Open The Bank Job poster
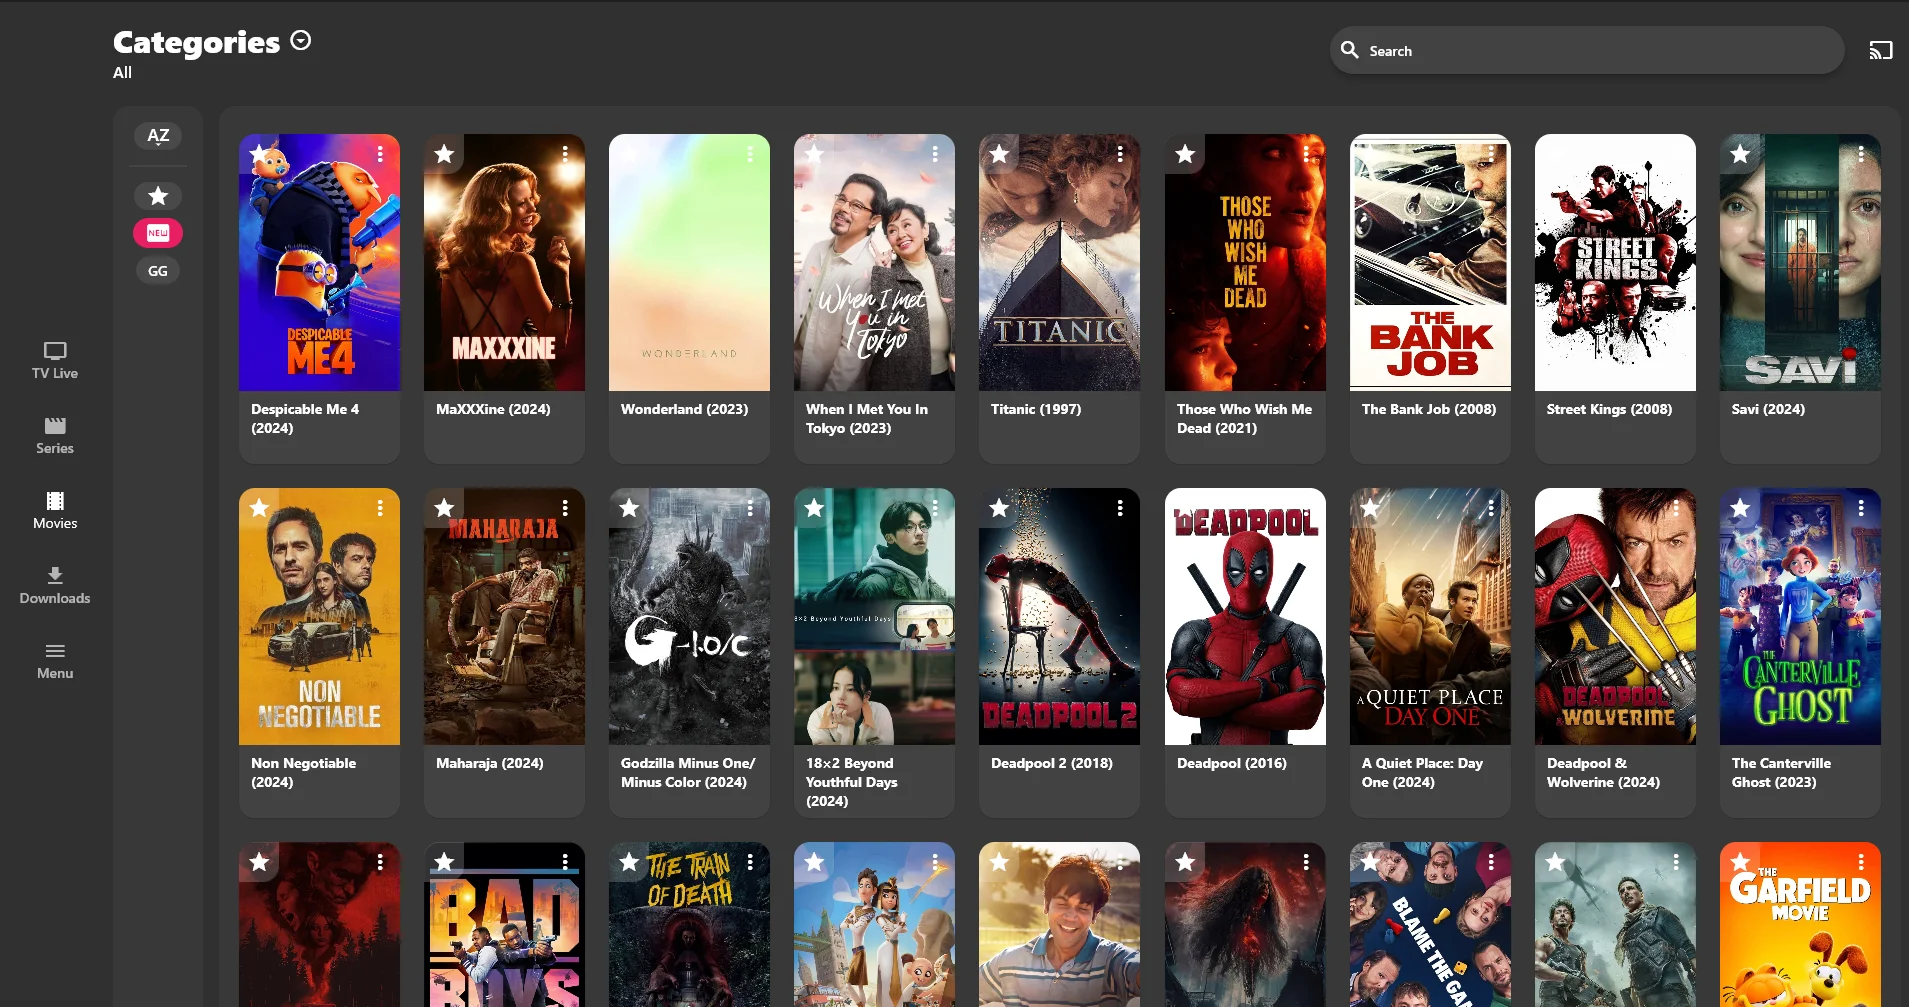 (1430, 263)
